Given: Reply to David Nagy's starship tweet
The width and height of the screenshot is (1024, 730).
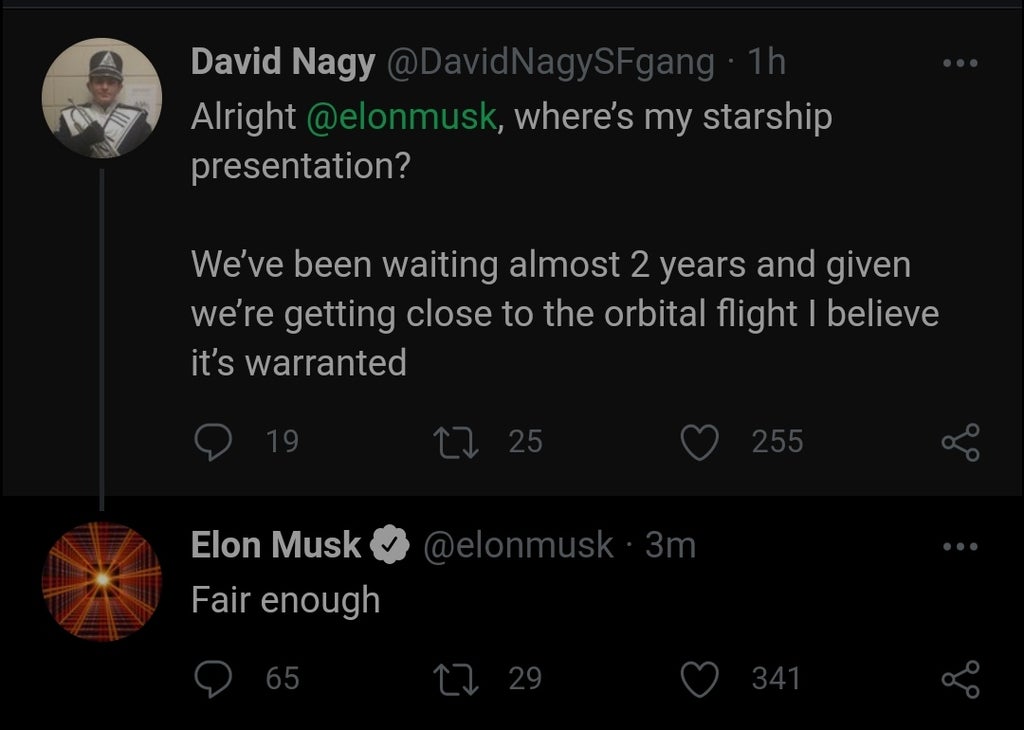Looking at the screenshot, I should coord(211,440).
